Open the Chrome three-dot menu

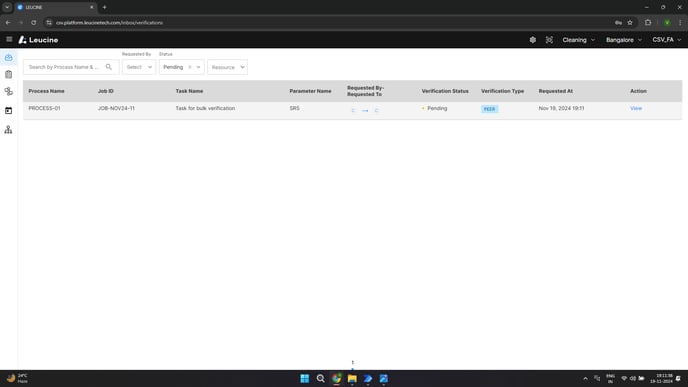tap(680, 22)
